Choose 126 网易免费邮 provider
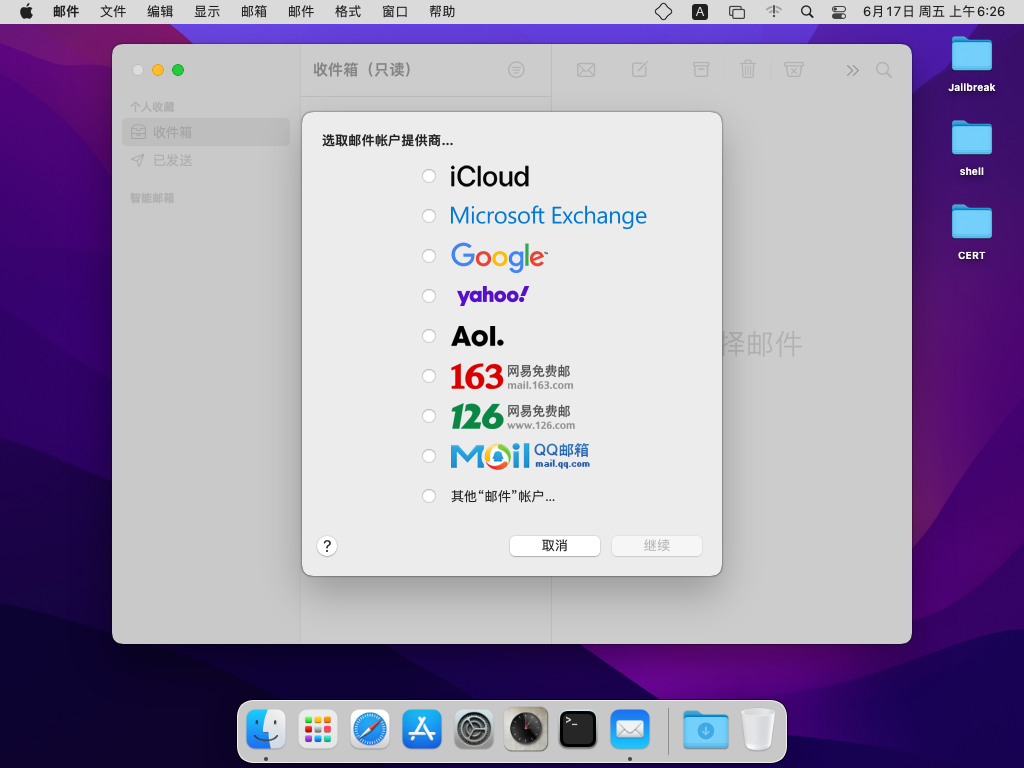This screenshot has width=1024, height=768. point(428,416)
